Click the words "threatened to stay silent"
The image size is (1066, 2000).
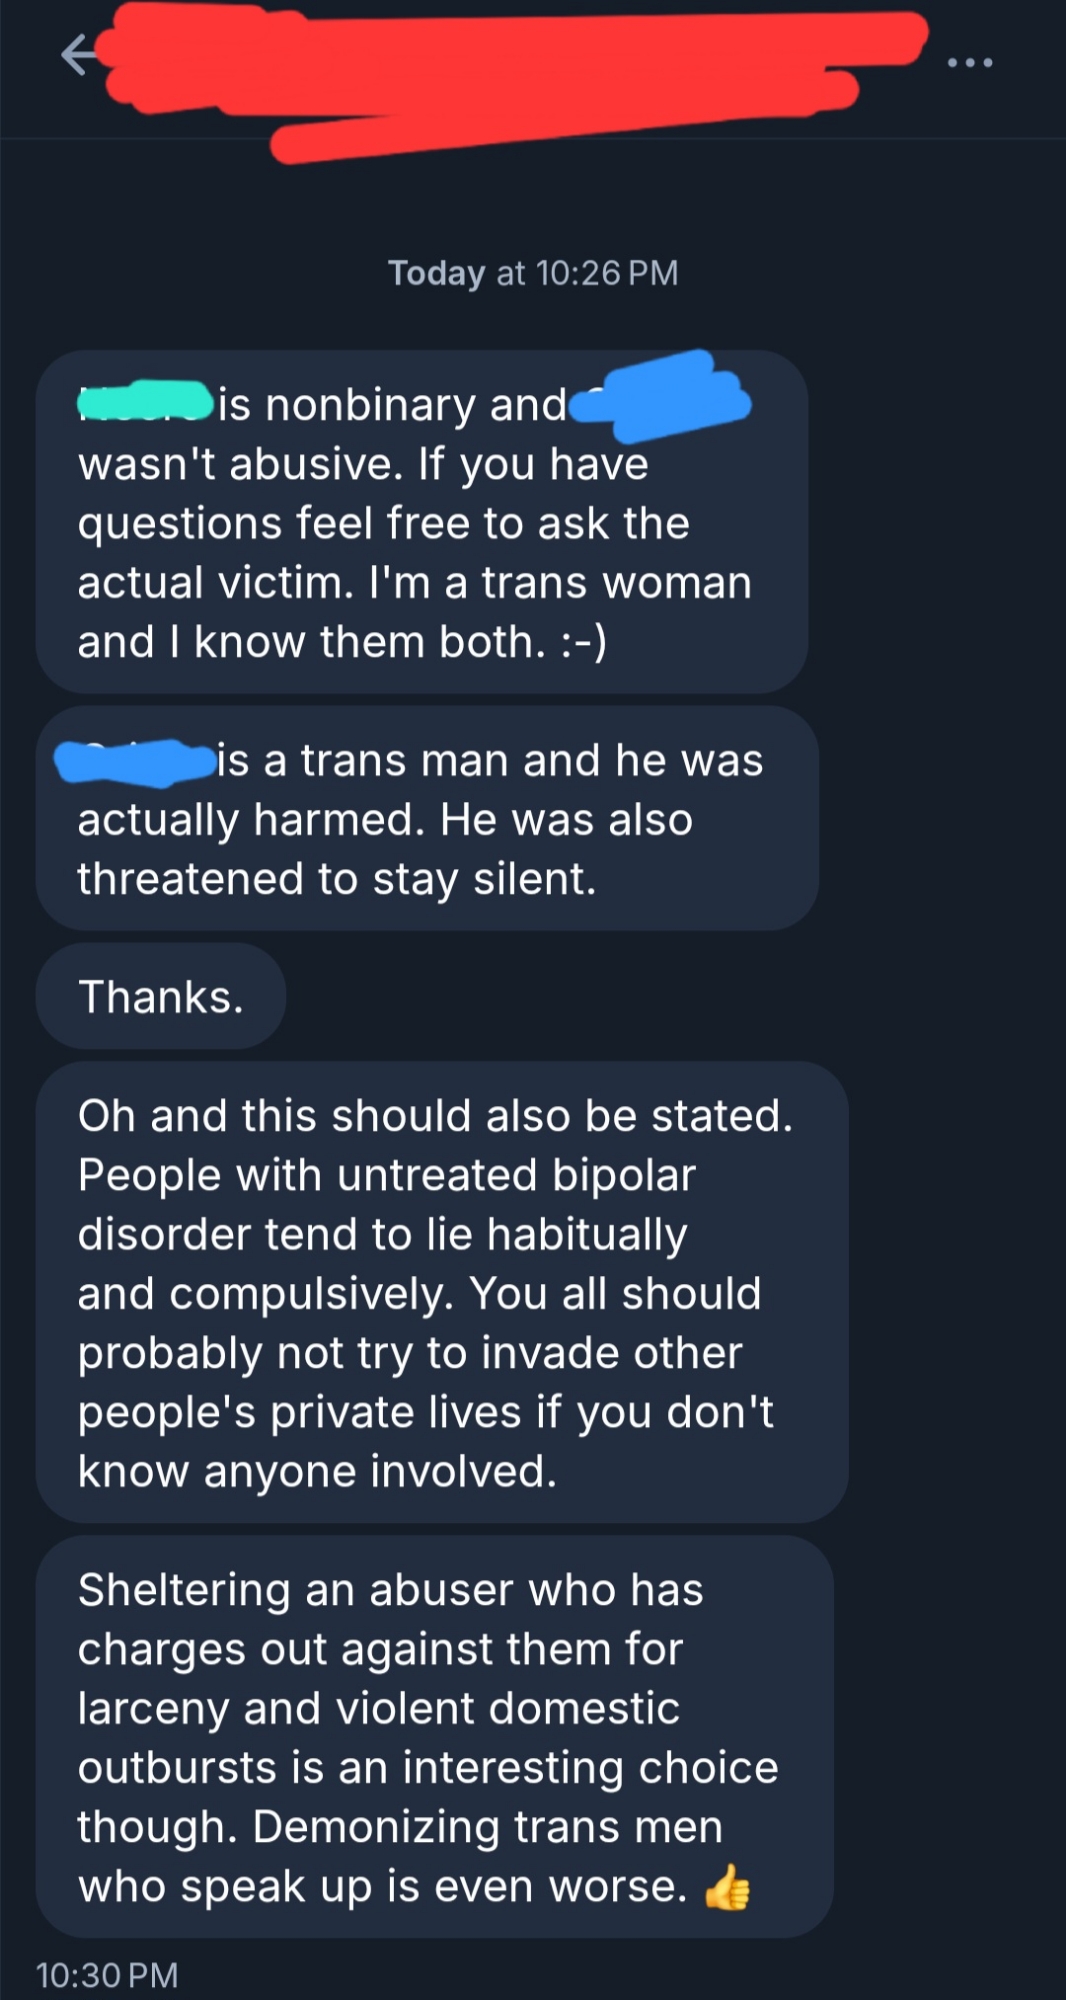pyautogui.click(x=336, y=879)
